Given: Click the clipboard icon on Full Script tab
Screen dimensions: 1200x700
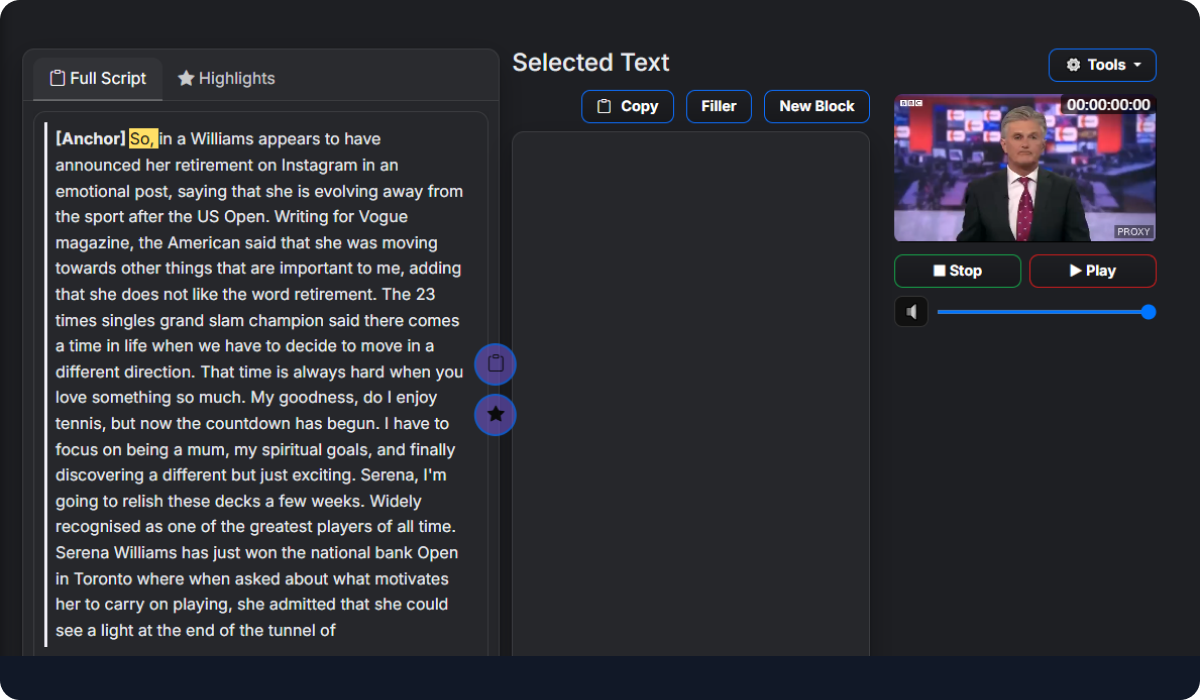Looking at the screenshot, I should point(58,78).
